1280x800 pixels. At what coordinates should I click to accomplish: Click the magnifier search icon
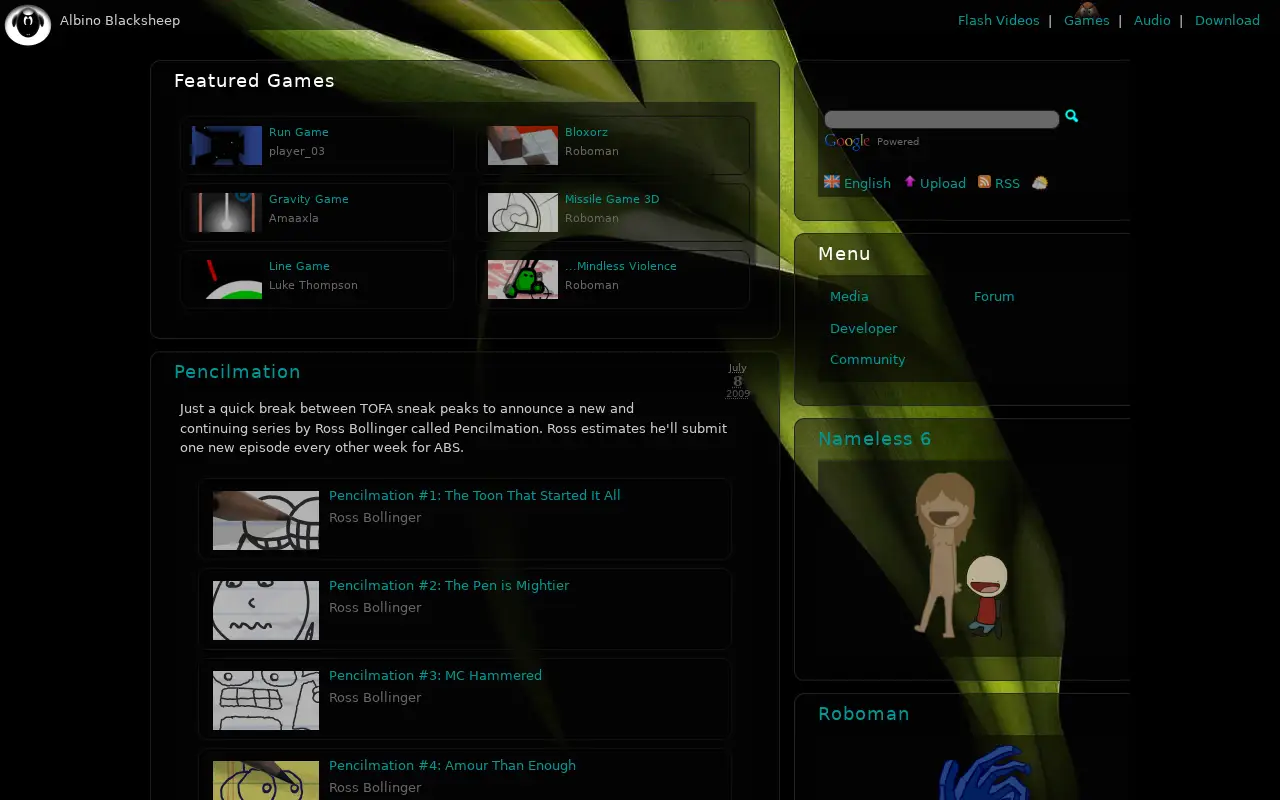(x=1071, y=117)
